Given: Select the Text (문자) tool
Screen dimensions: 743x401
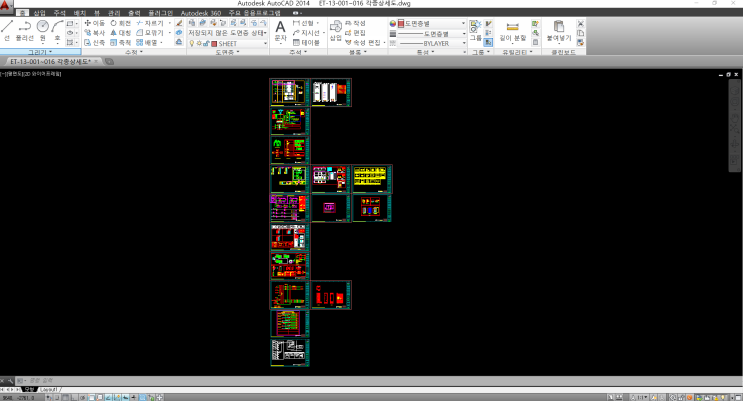Looking at the screenshot, I should pos(281,31).
